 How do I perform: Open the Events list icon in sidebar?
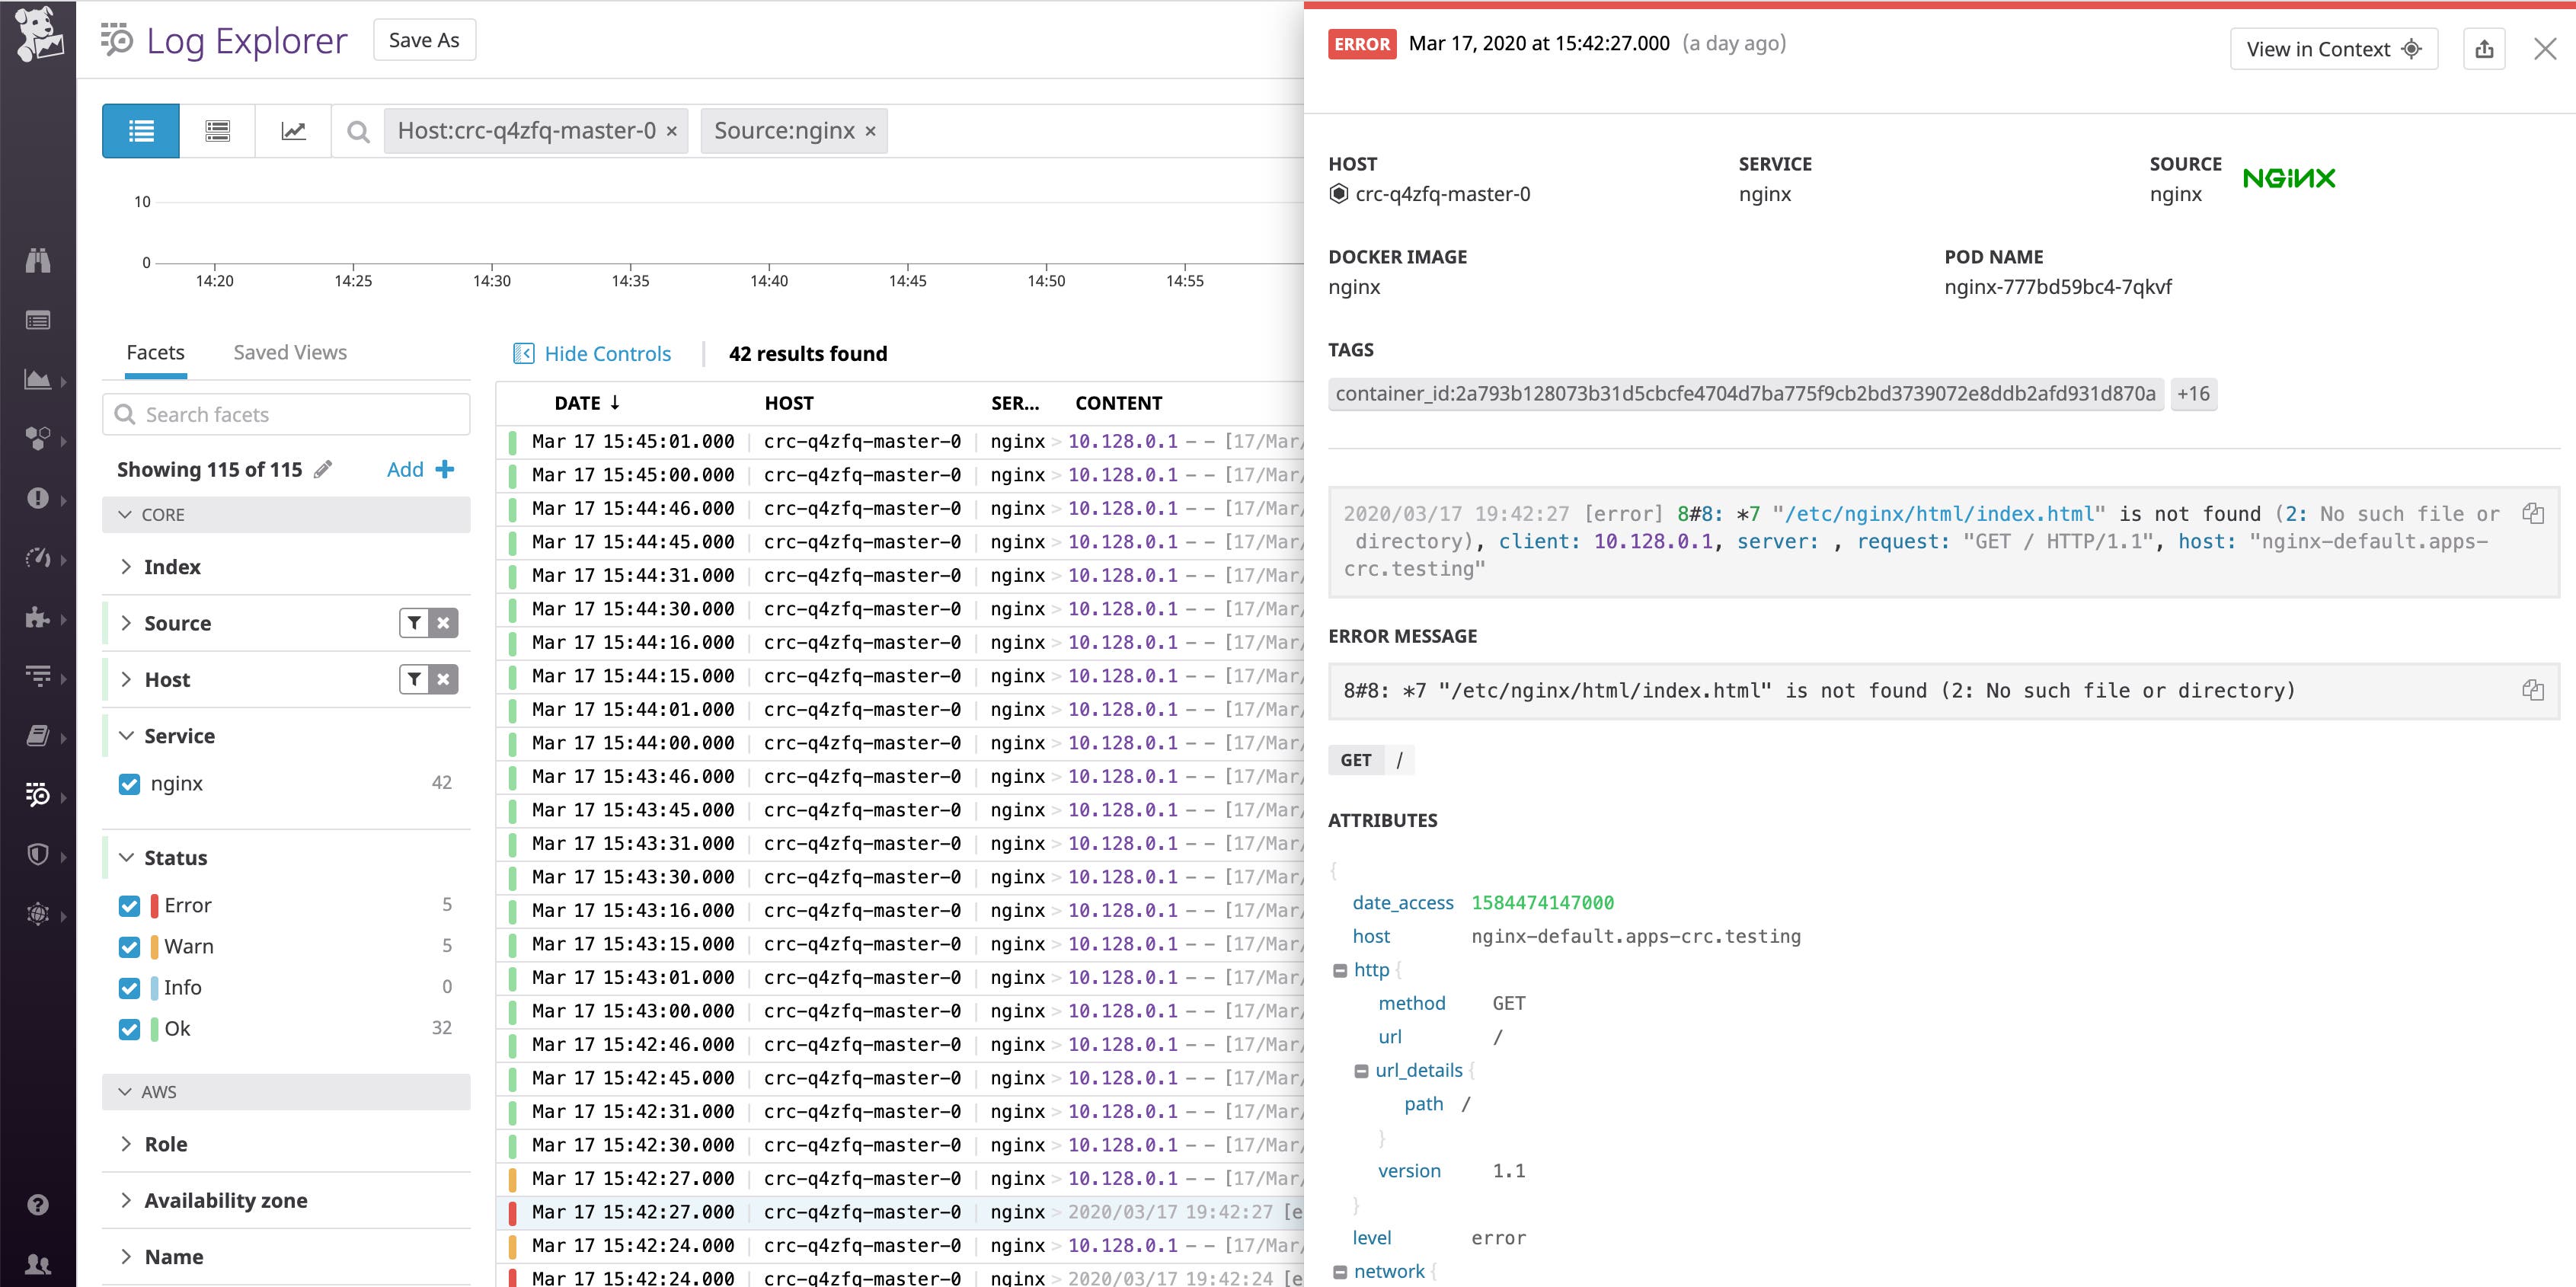click(38, 319)
